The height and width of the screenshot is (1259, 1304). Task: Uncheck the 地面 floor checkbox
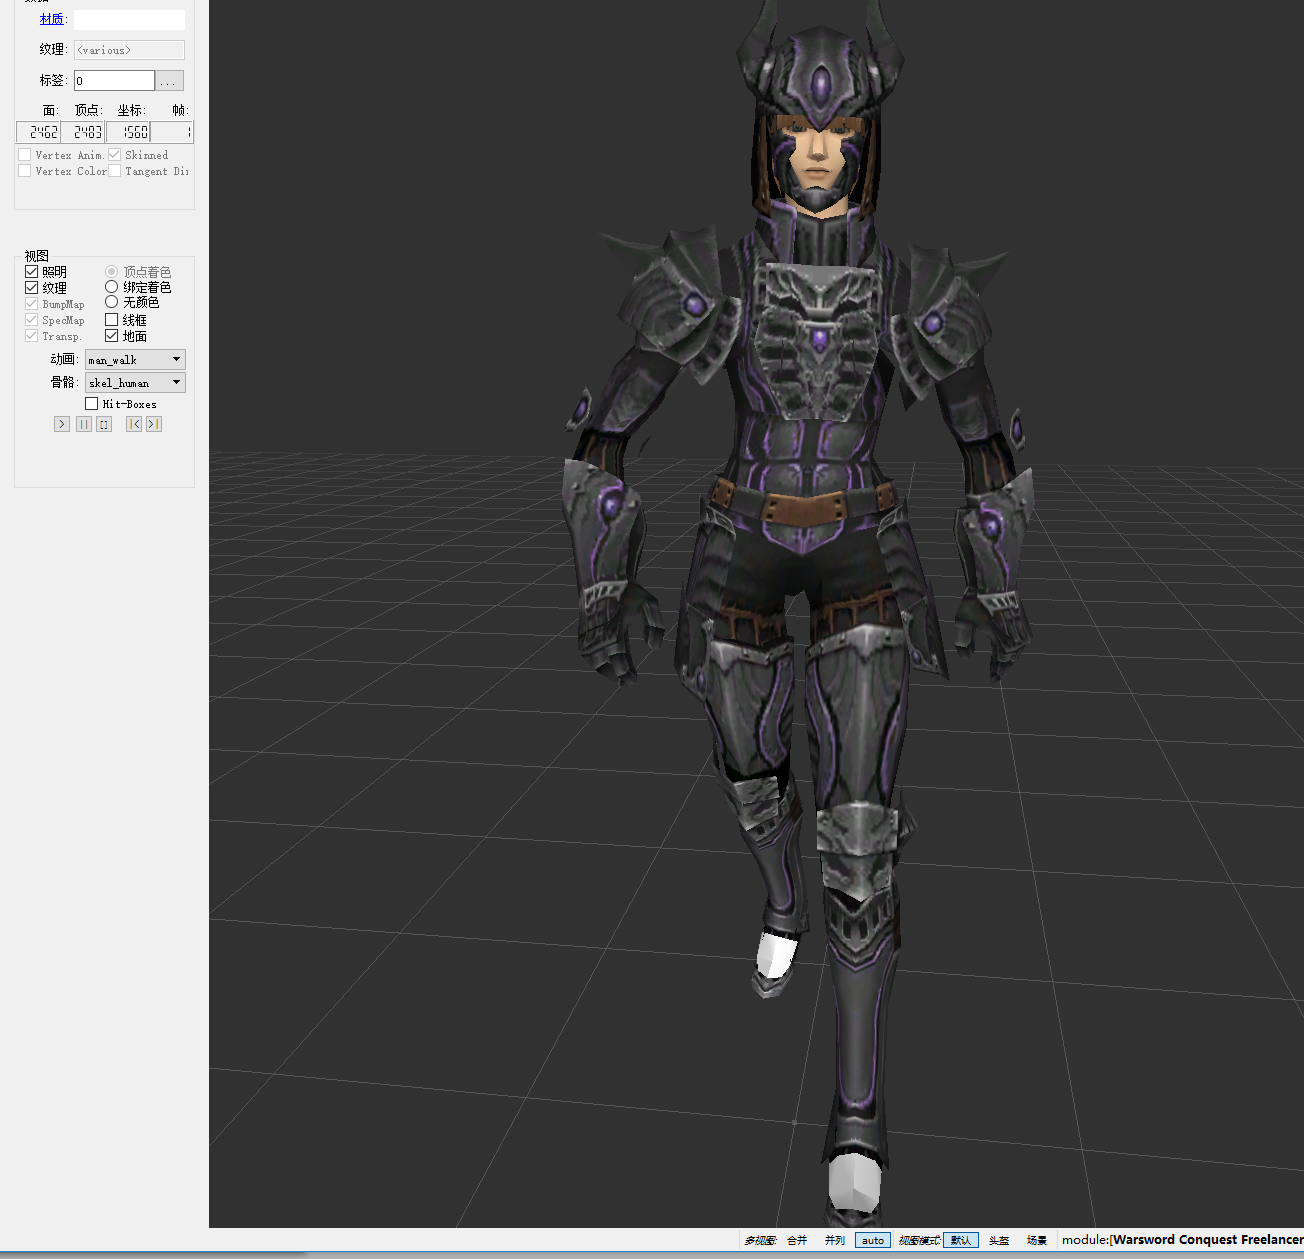(x=111, y=336)
